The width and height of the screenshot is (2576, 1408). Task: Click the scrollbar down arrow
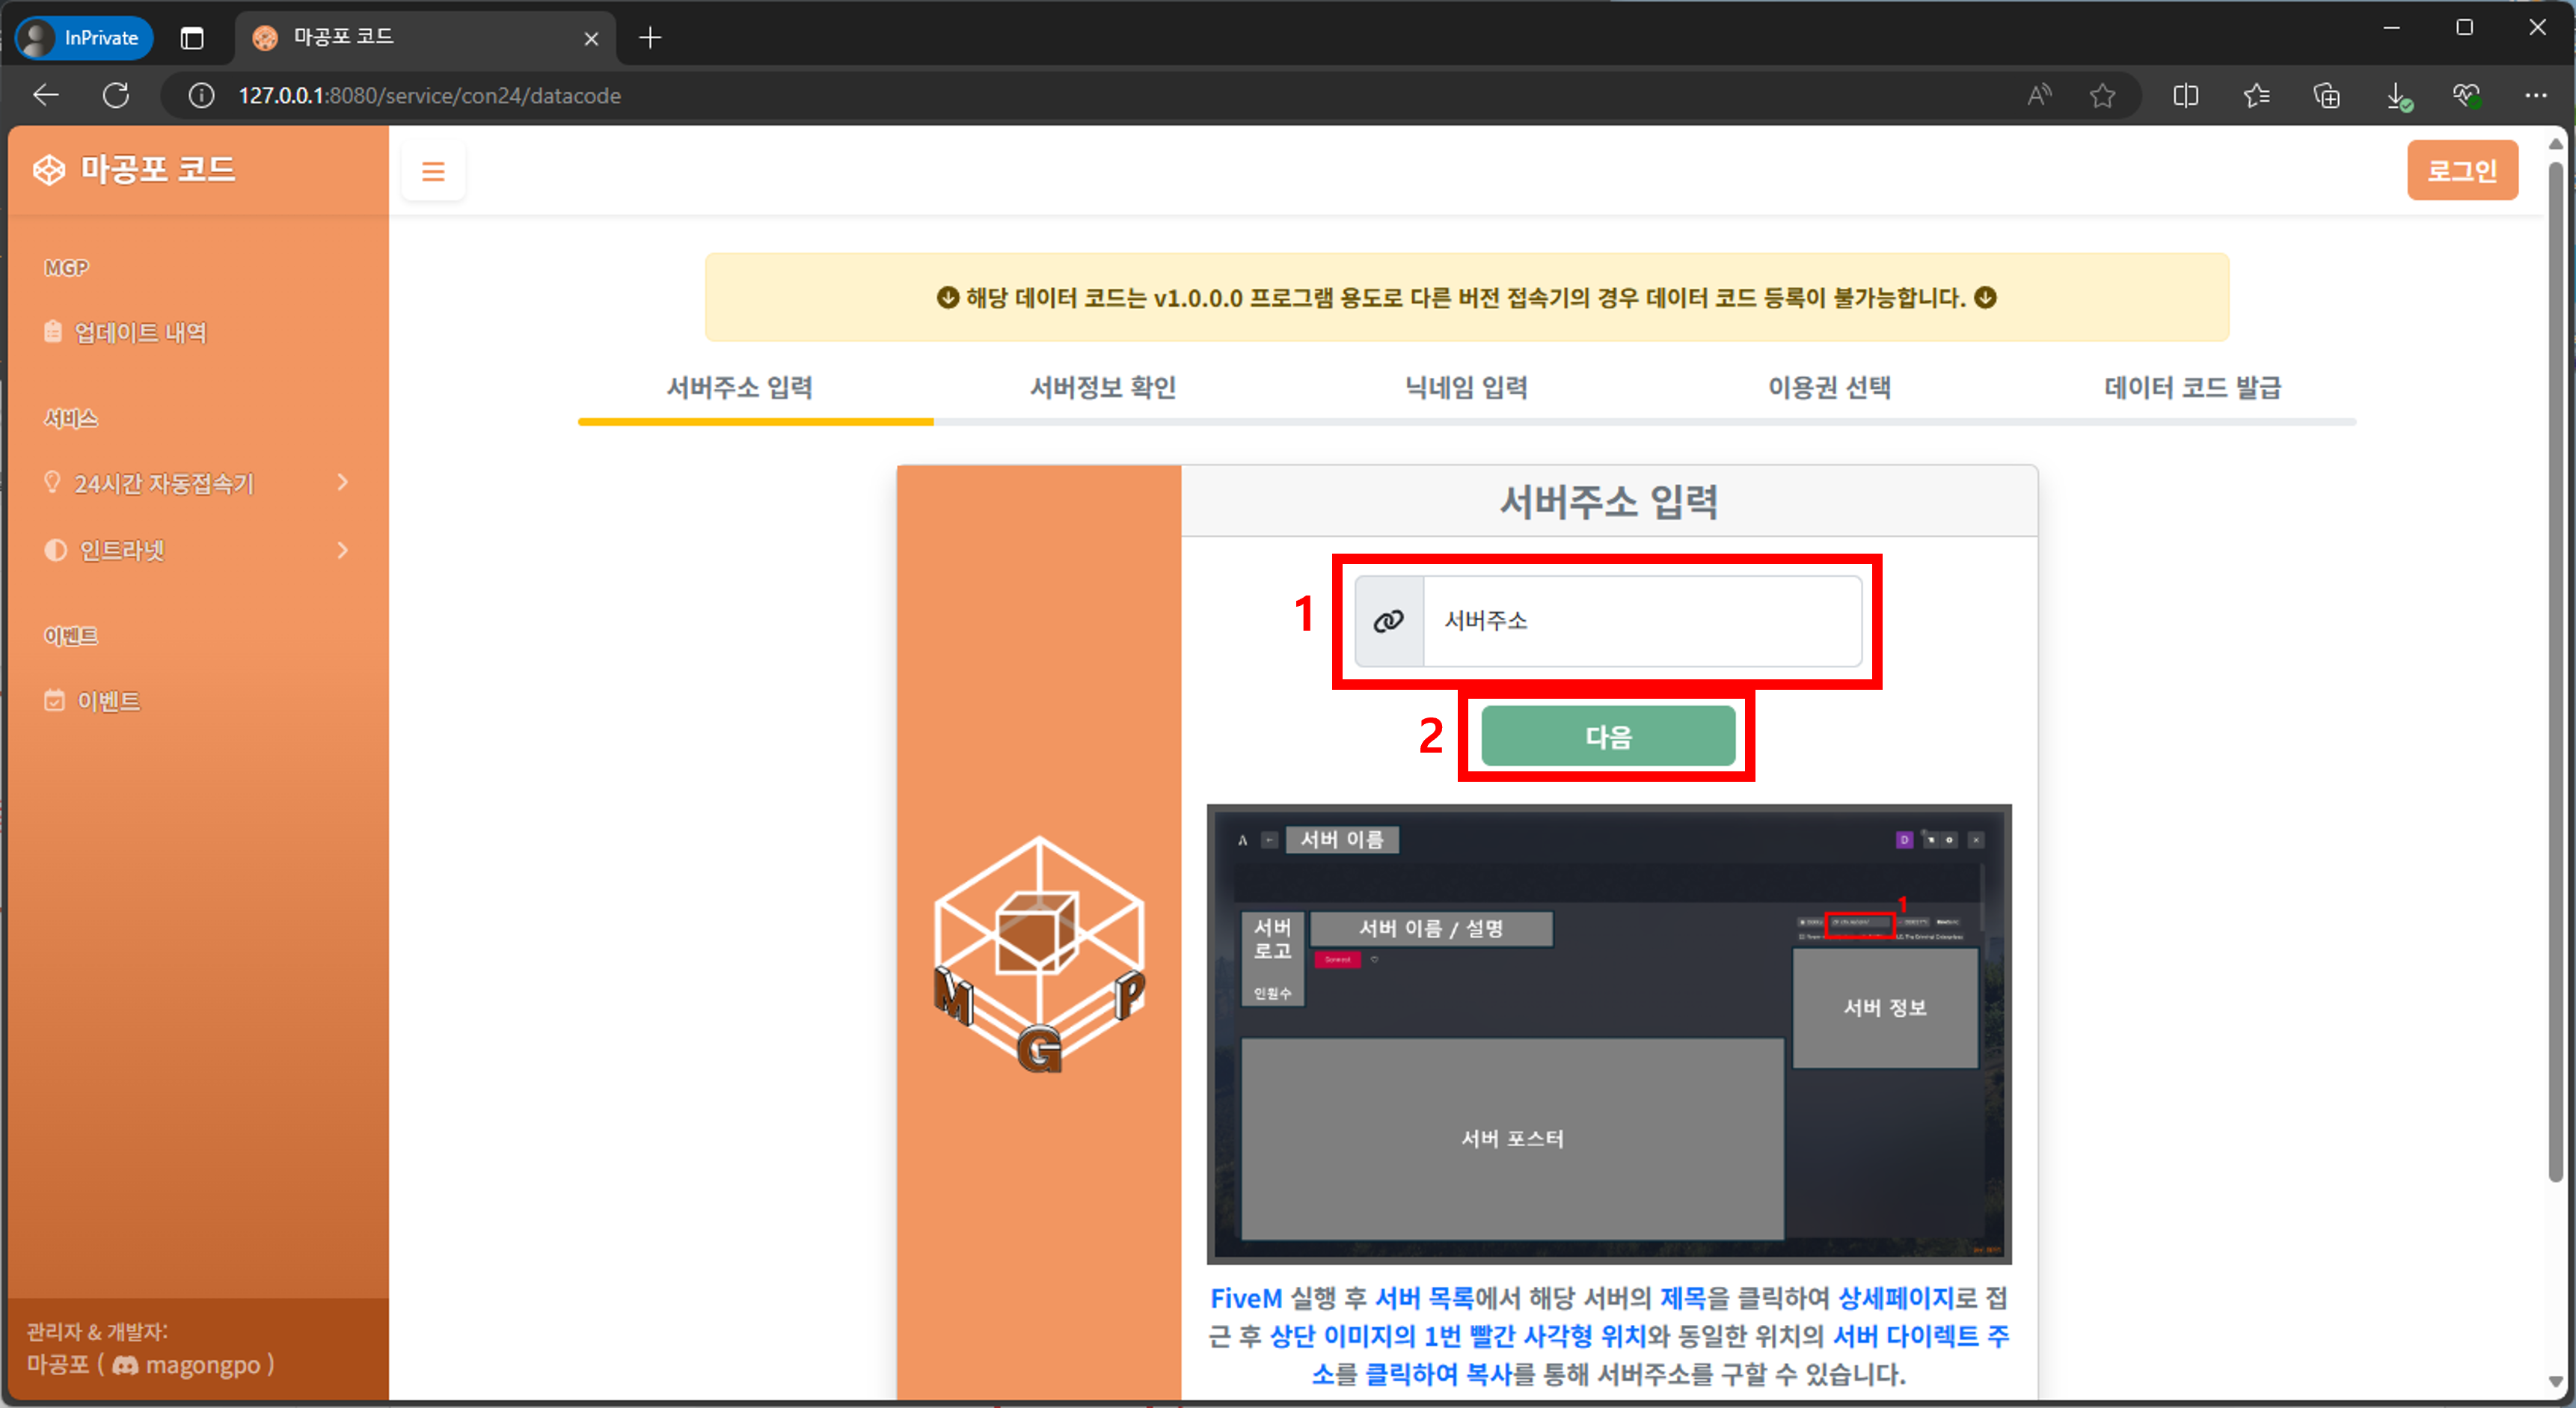2556,1382
